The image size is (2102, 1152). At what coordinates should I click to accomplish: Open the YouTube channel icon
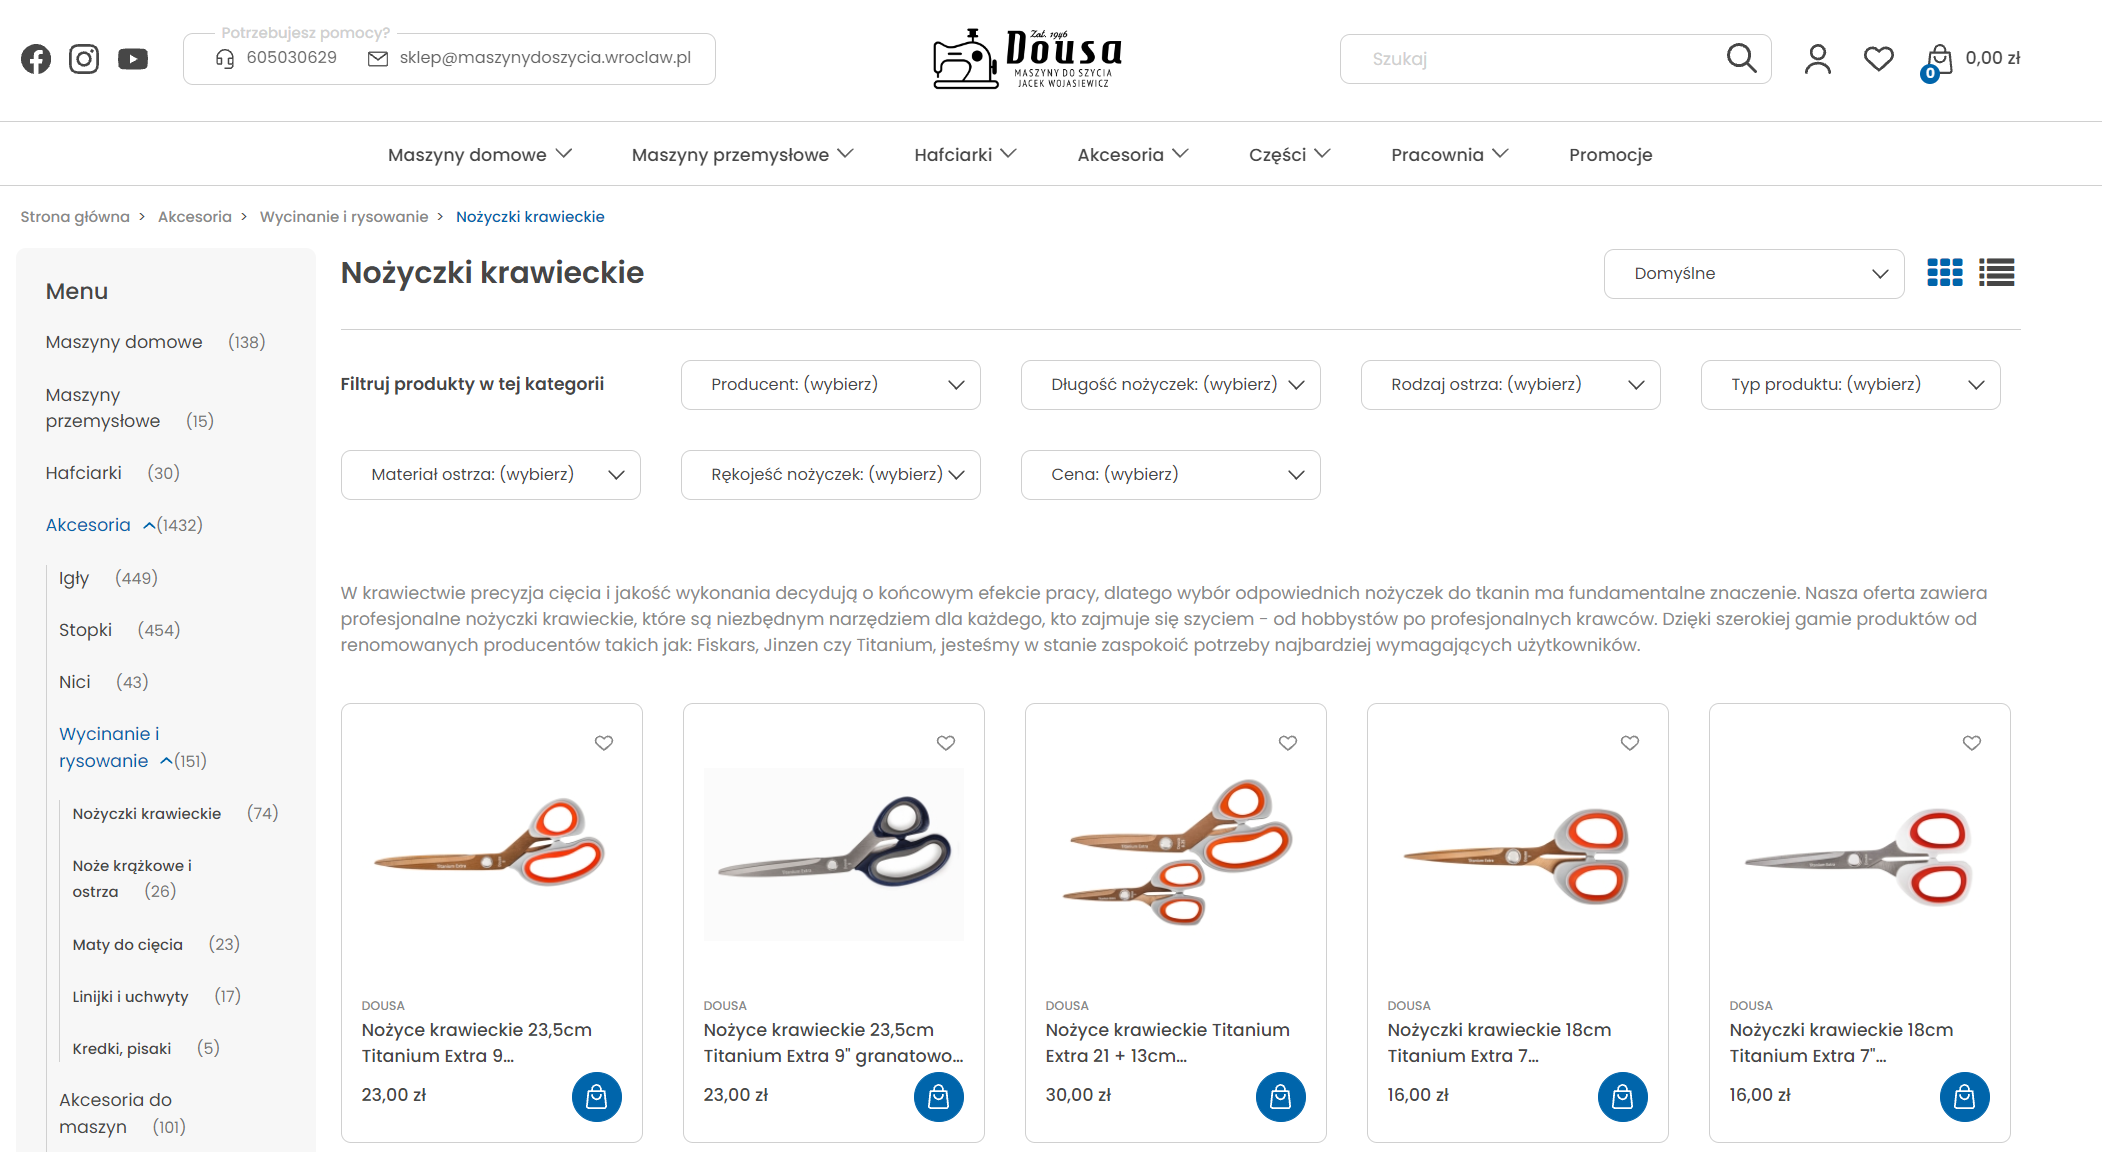tap(133, 59)
